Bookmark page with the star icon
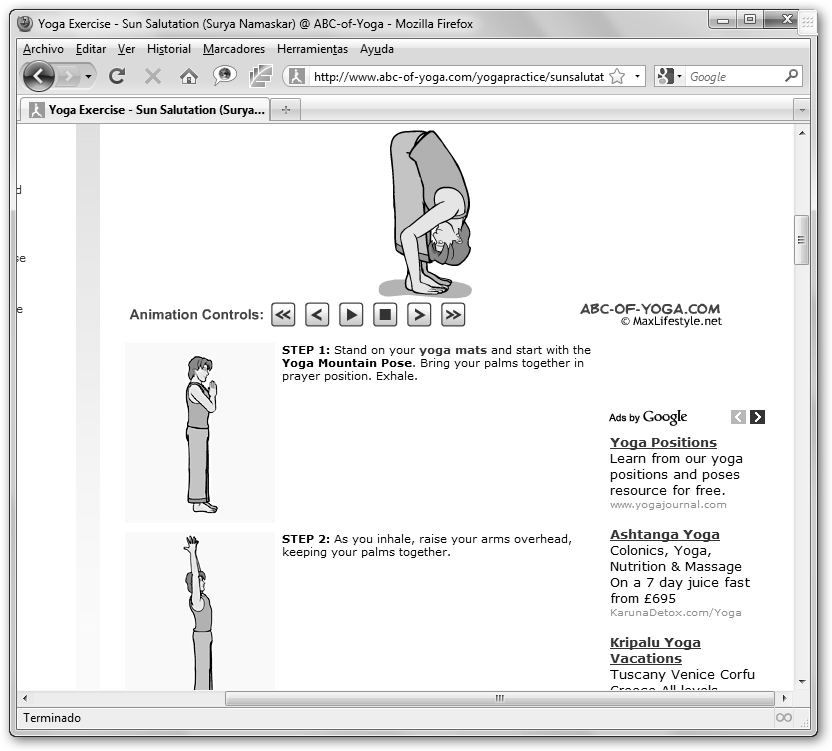 (617, 76)
